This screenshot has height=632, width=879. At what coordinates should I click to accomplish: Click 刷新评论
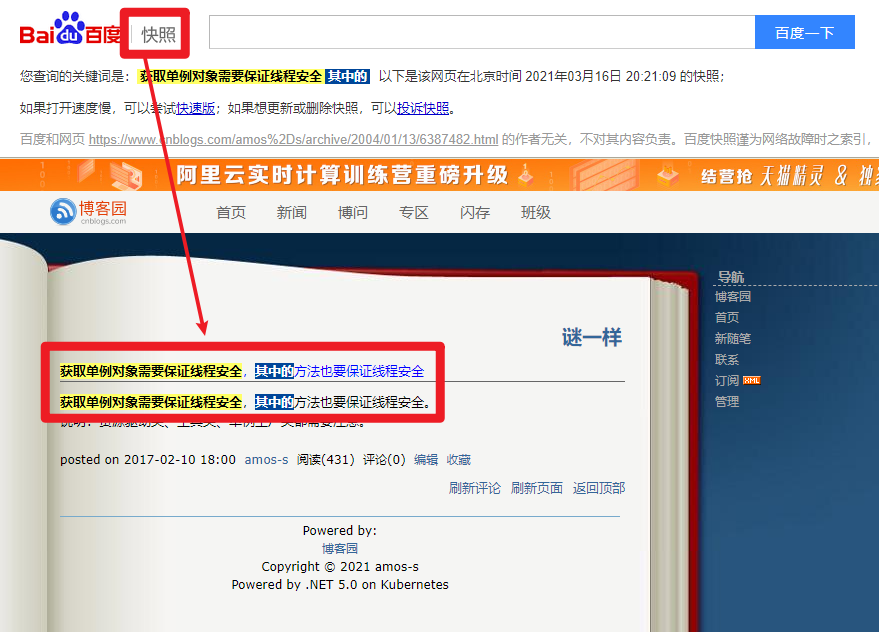pos(475,488)
